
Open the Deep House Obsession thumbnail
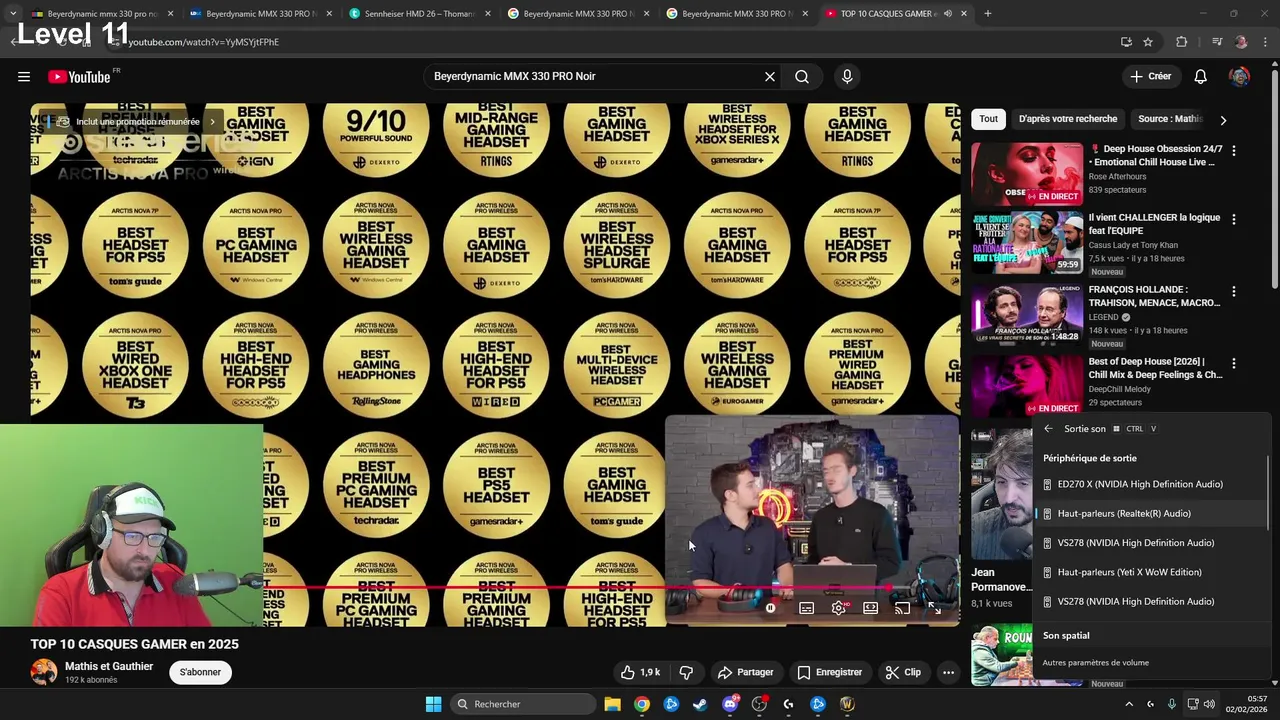1027,173
